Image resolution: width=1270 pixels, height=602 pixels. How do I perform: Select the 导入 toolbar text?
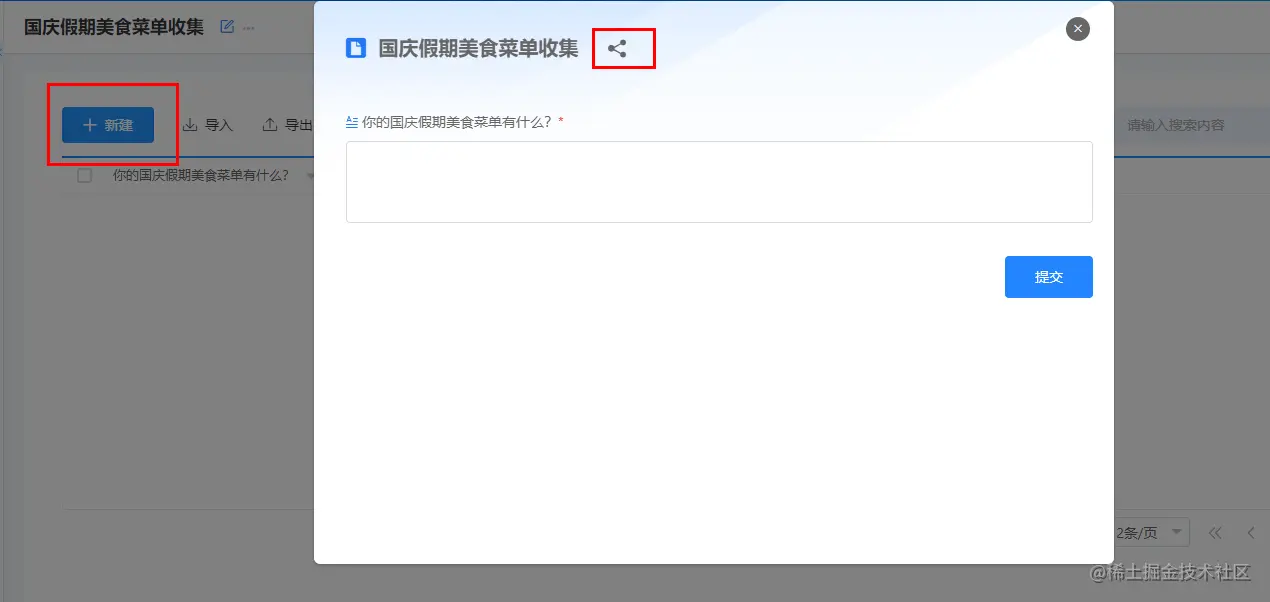coord(219,125)
